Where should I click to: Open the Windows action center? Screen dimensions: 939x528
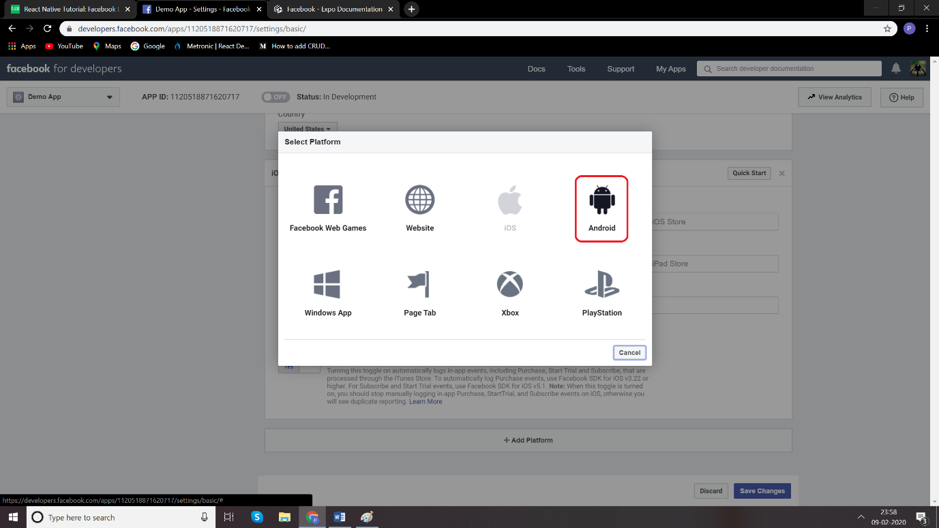pyautogui.click(x=922, y=517)
